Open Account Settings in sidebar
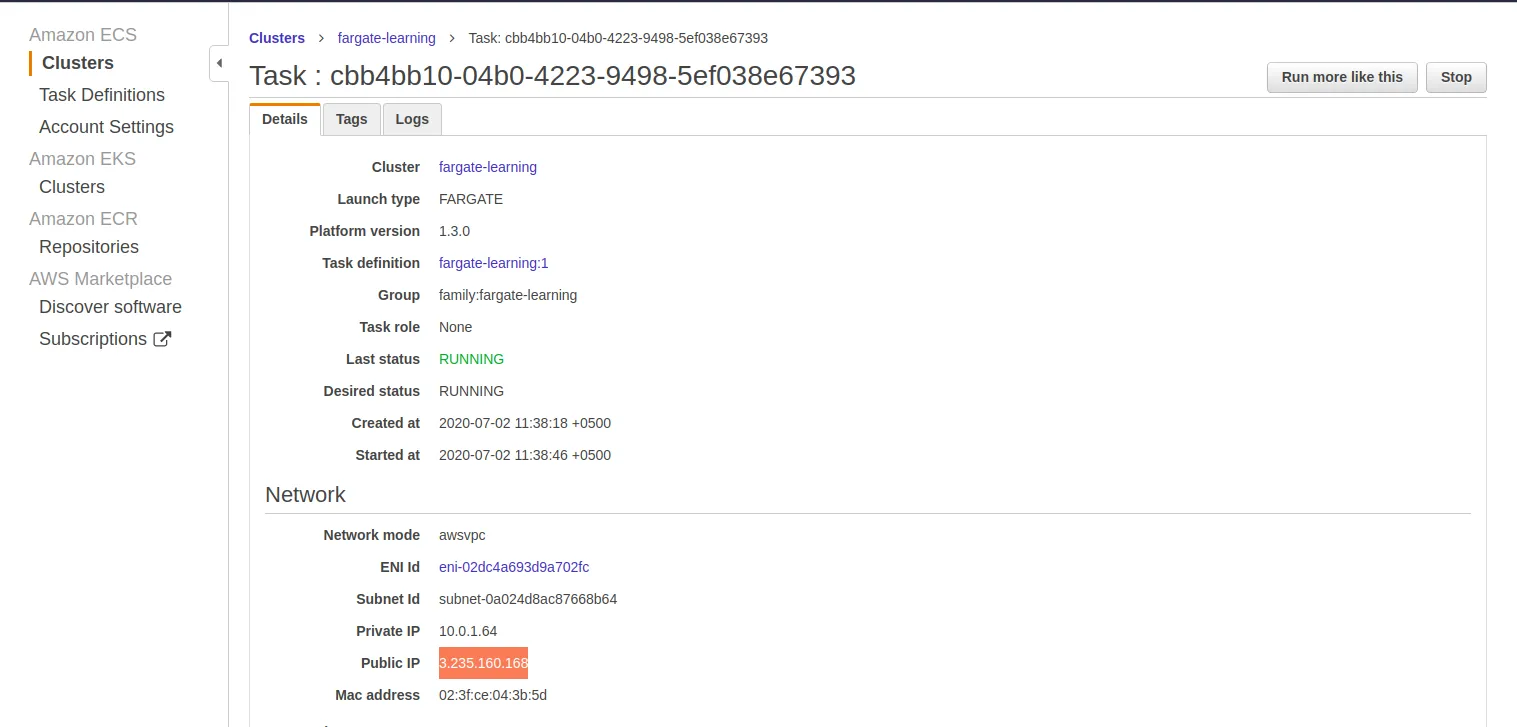The width and height of the screenshot is (1517, 727). point(106,127)
